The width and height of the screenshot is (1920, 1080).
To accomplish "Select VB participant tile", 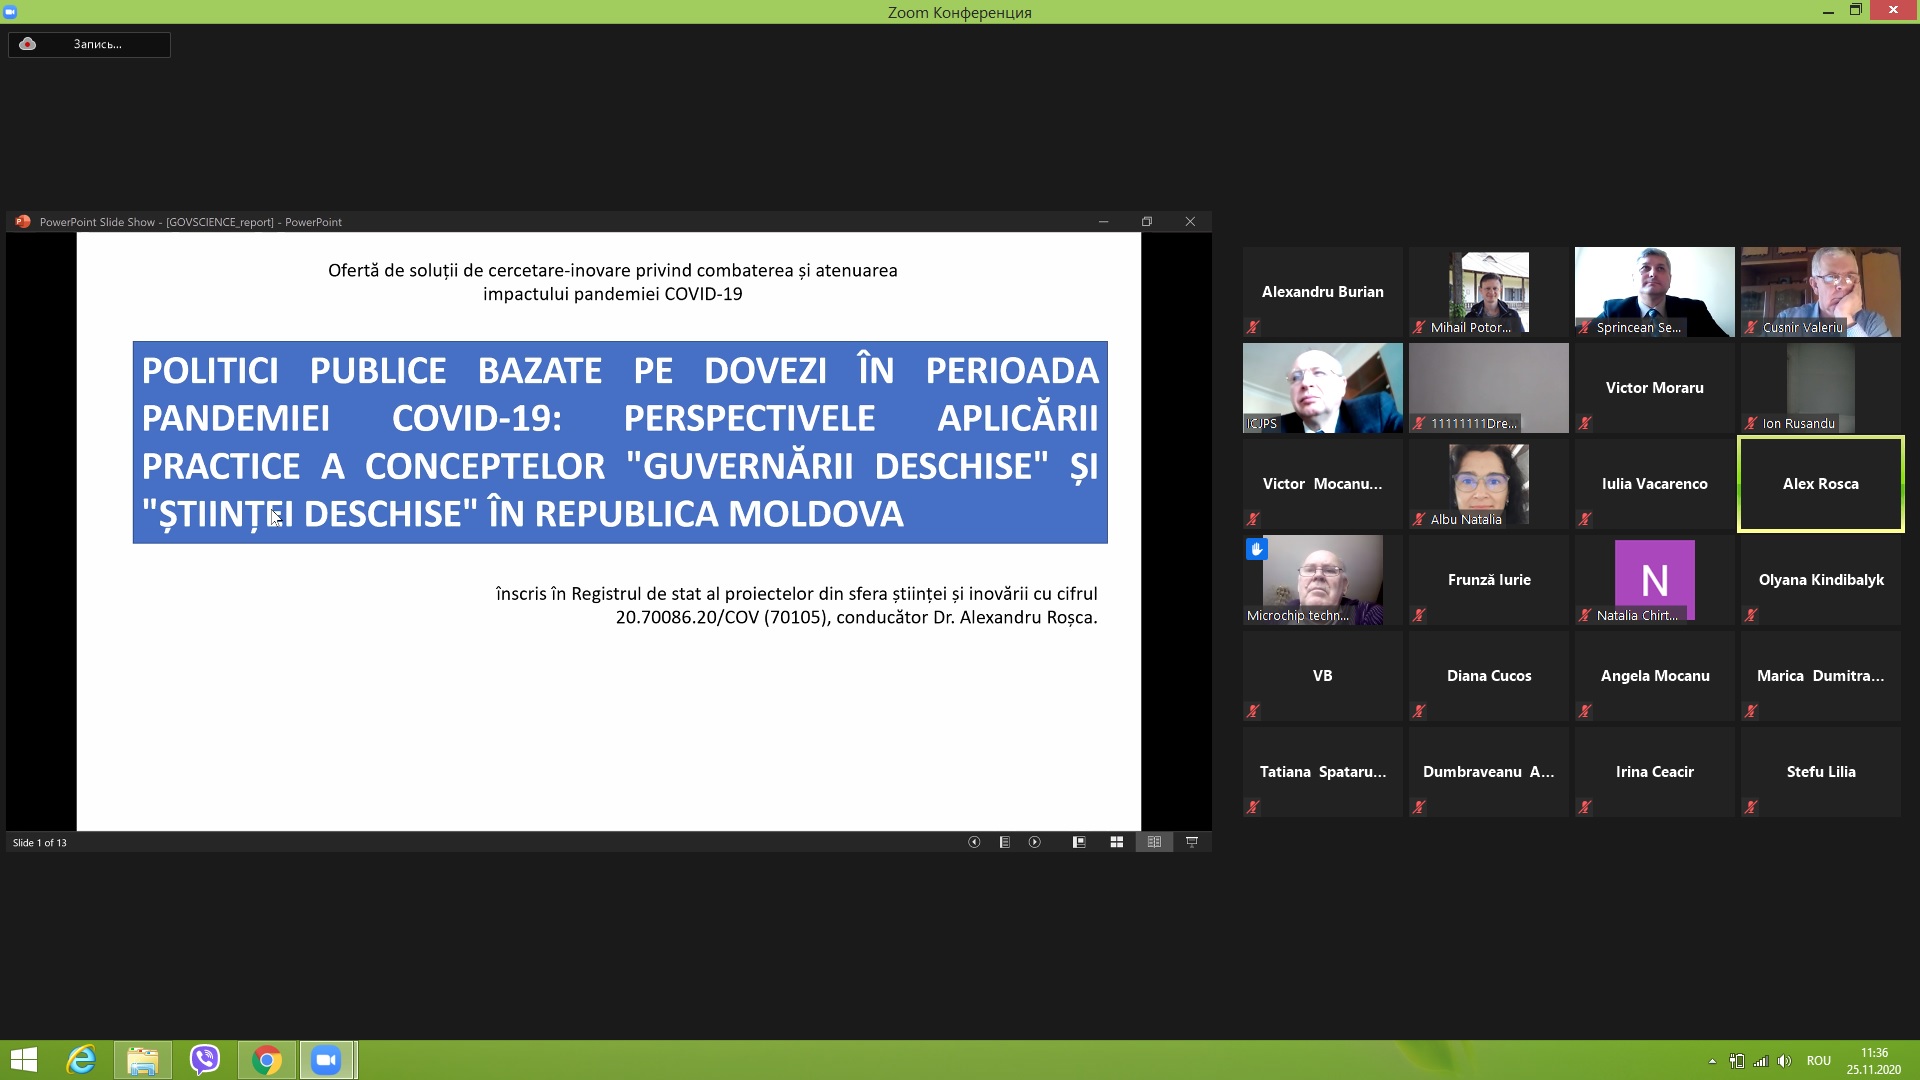I will [x=1322, y=676].
